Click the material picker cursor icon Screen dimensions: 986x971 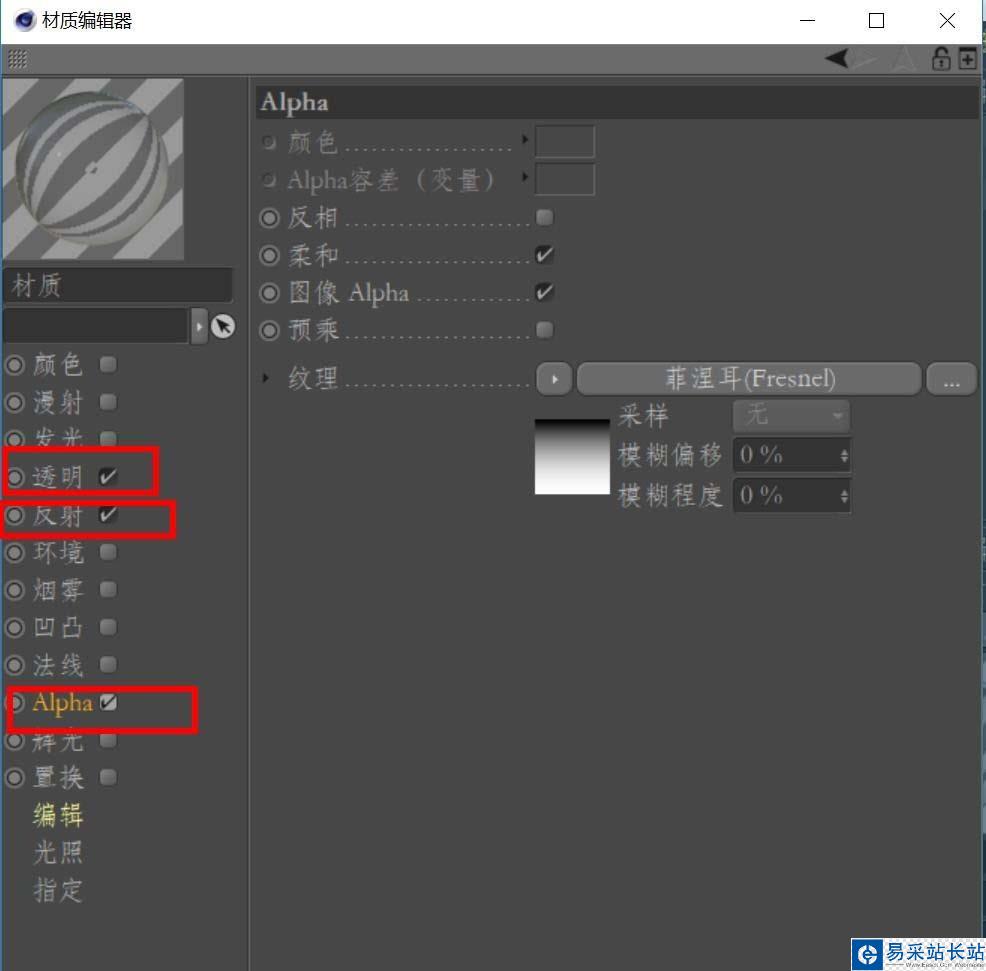coord(223,326)
